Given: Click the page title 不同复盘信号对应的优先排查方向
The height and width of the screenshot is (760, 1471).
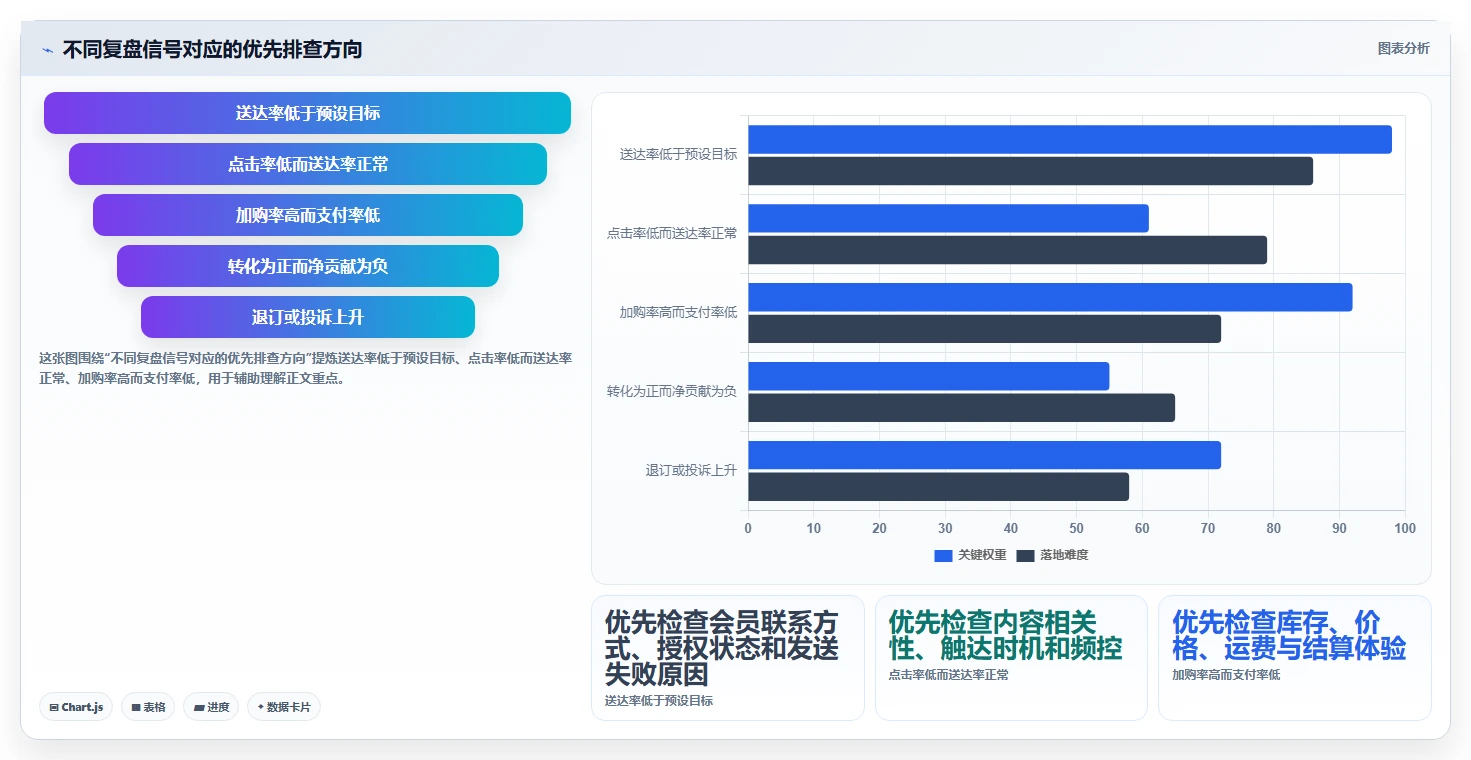Looking at the screenshot, I should click(x=212, y=49).
